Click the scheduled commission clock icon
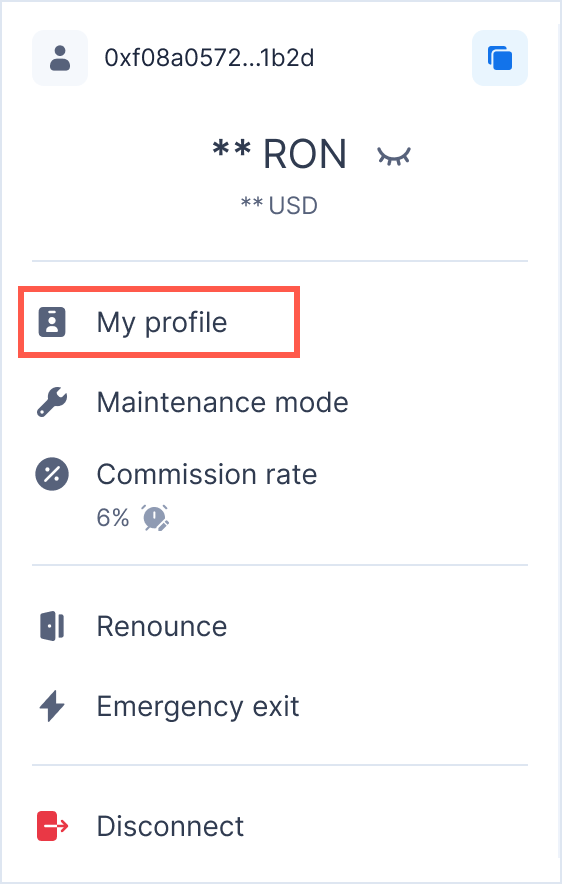This screenshot has width=562, height=884. pyautogui.click(x=155, y=518)
